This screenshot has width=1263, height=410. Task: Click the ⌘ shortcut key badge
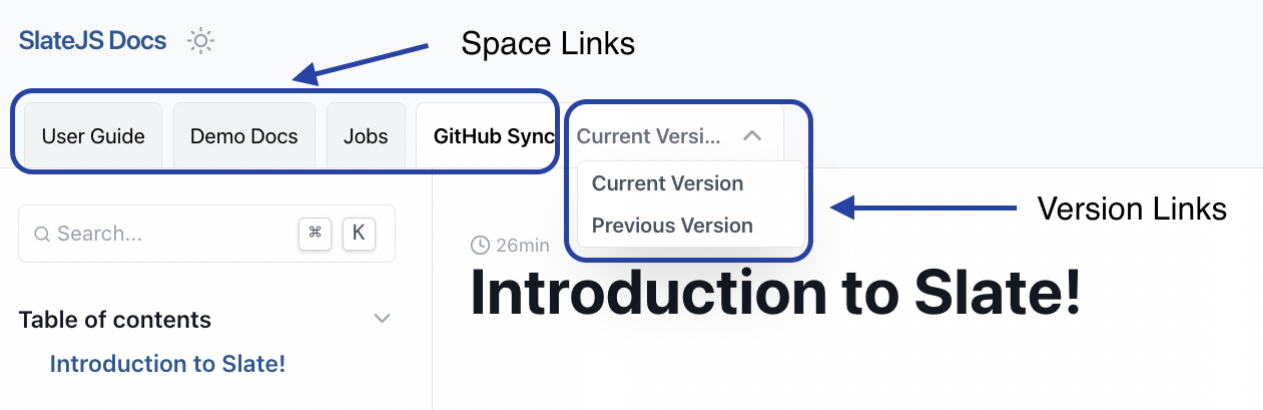coord(315,233)
